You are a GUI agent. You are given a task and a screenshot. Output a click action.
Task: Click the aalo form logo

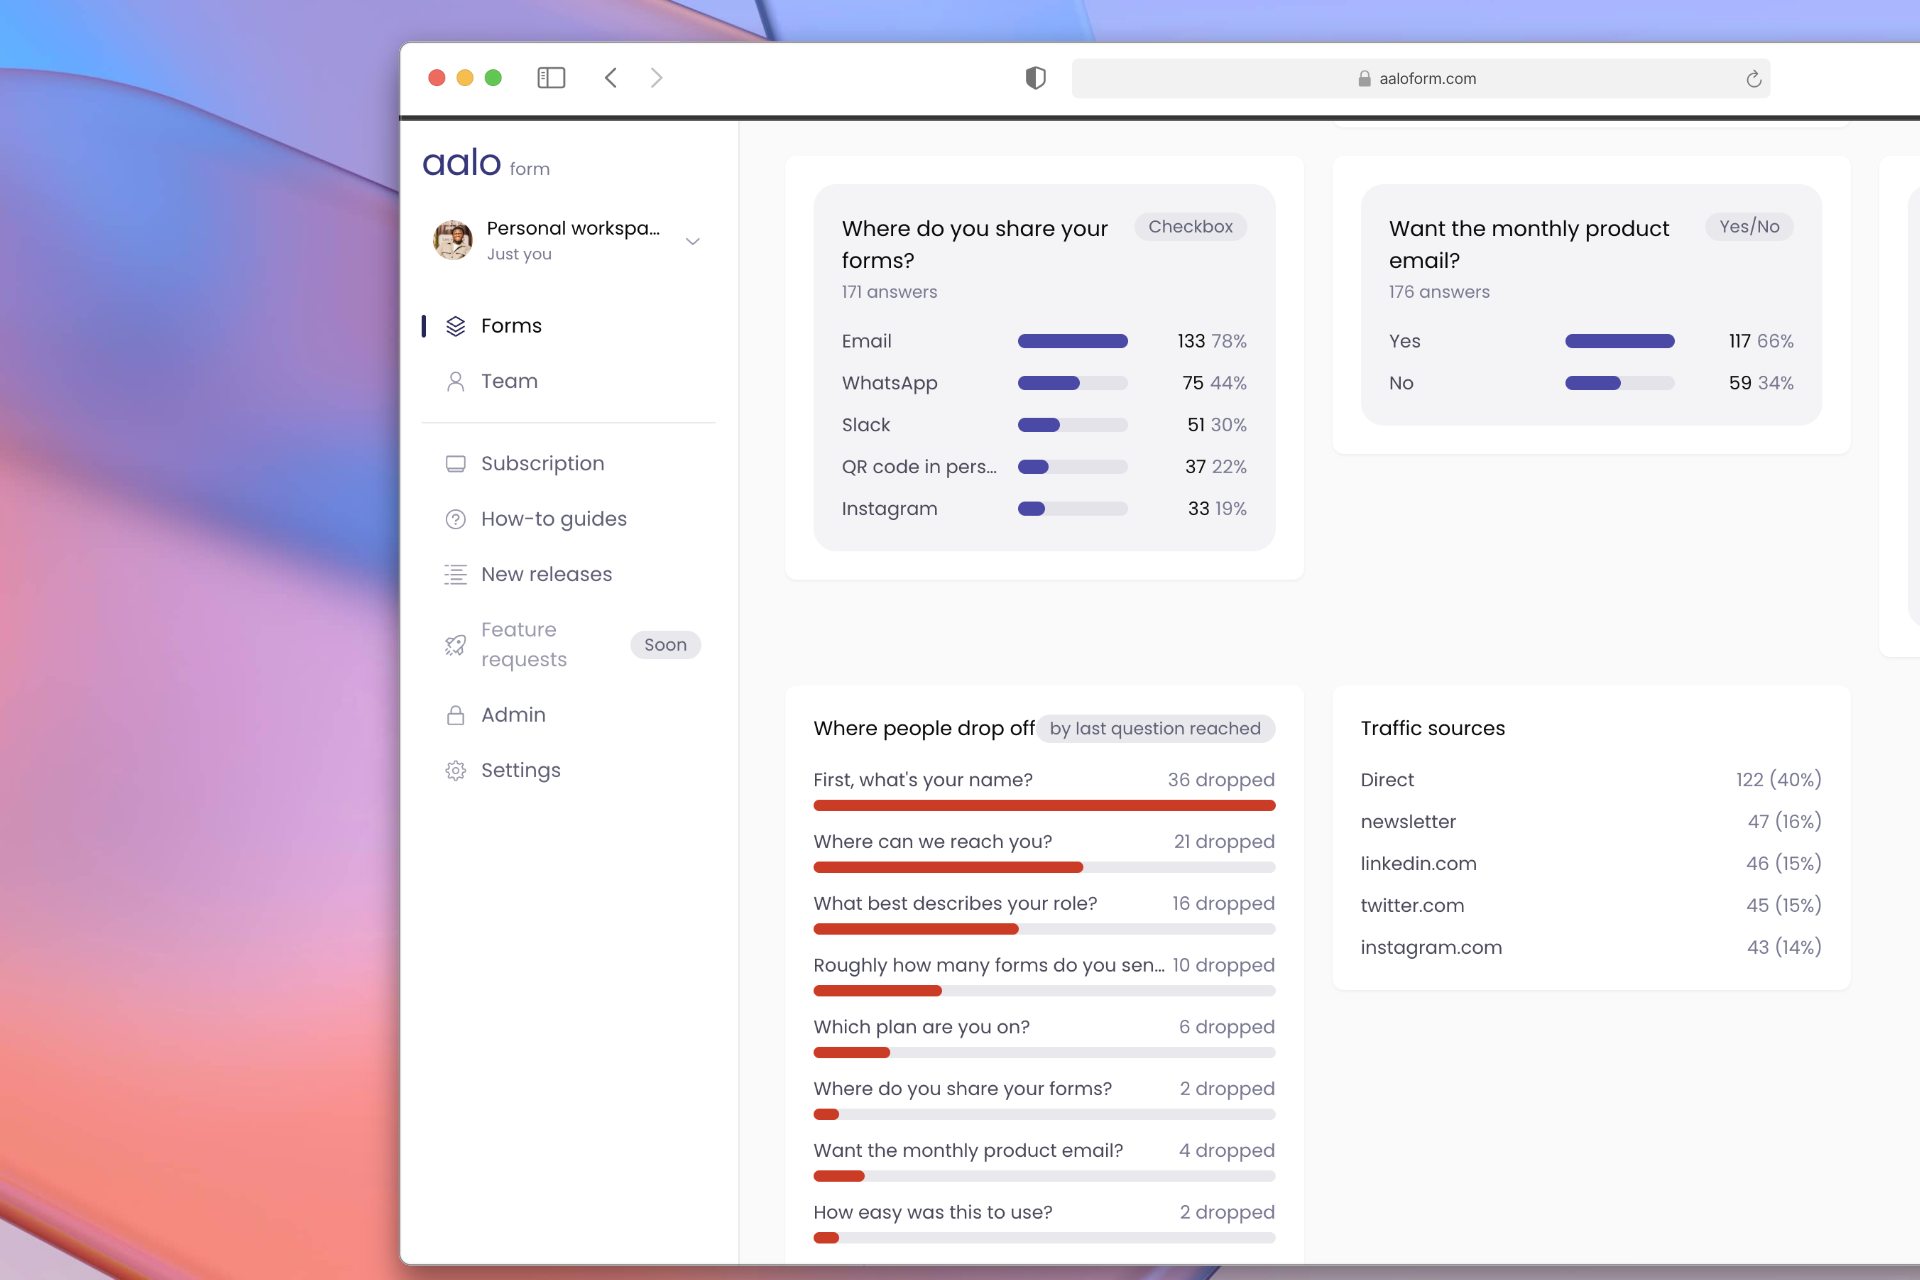point(486,163)
